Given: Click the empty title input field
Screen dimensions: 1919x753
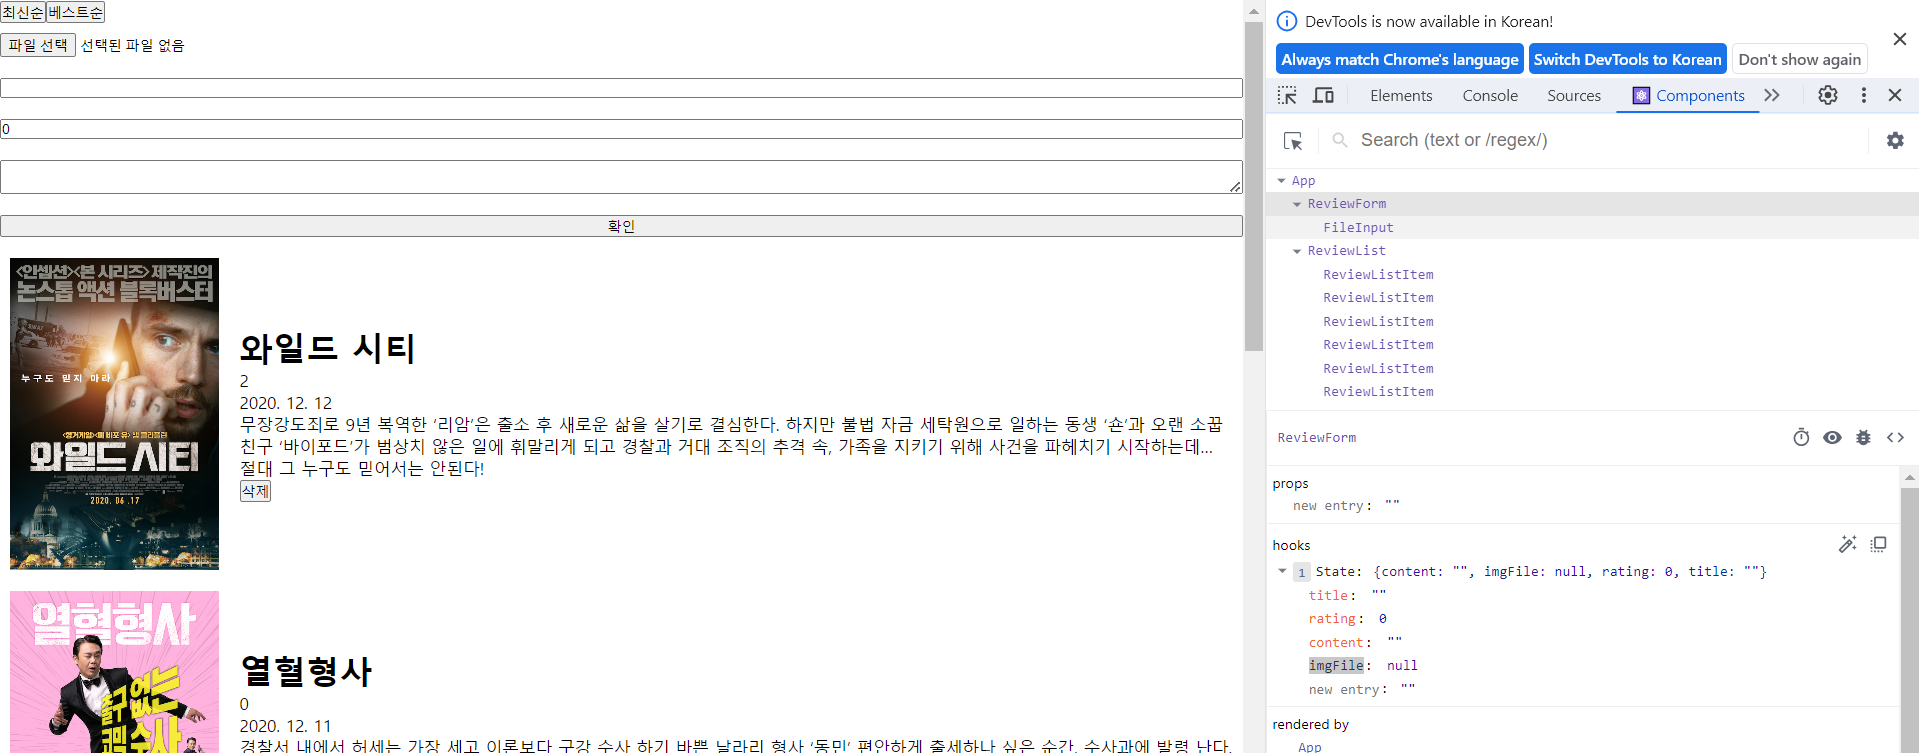Looking at the screenshot, I should pyautogui.click(x=621, y=88).
